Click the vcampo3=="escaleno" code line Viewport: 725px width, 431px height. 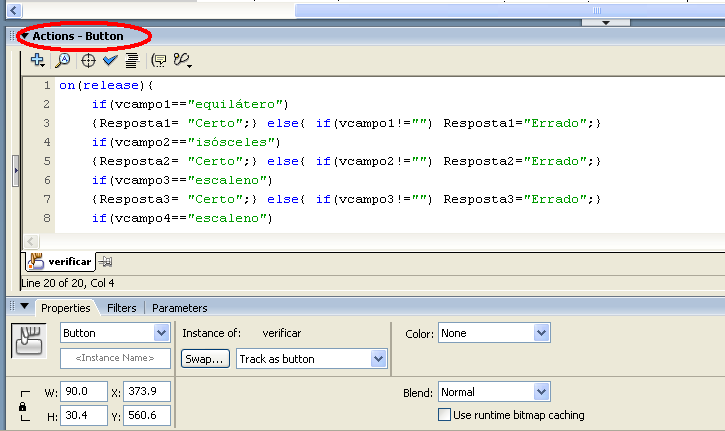click(x=182, y=180)
